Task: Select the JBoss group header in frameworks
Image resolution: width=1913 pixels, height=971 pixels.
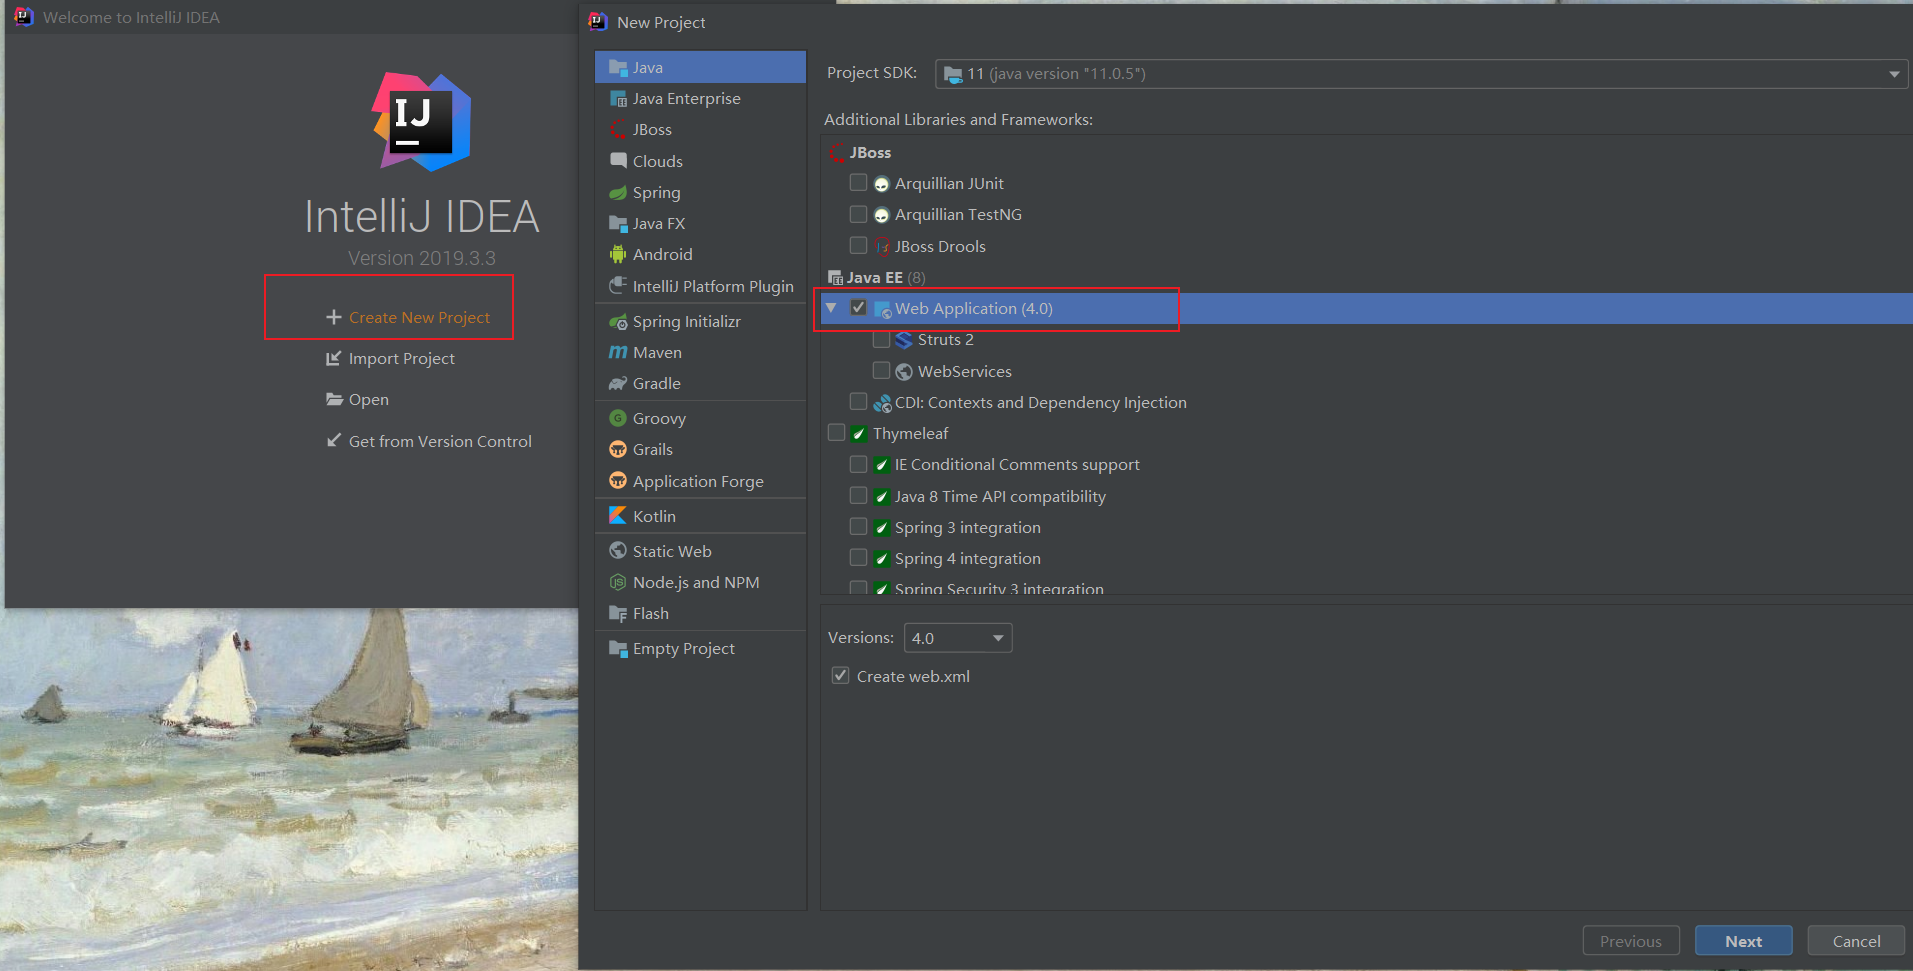Action: (869, 153)
